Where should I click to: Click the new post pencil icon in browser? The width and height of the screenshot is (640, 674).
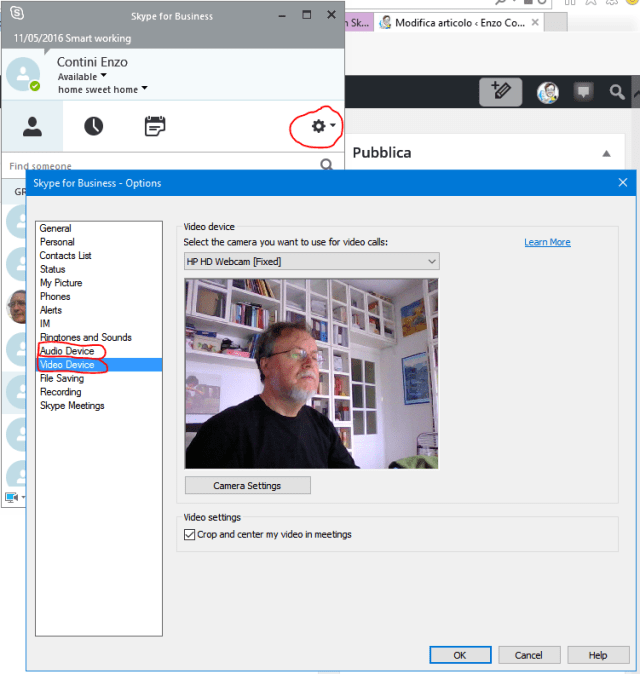pyautogui.click(x=501, y=92)
